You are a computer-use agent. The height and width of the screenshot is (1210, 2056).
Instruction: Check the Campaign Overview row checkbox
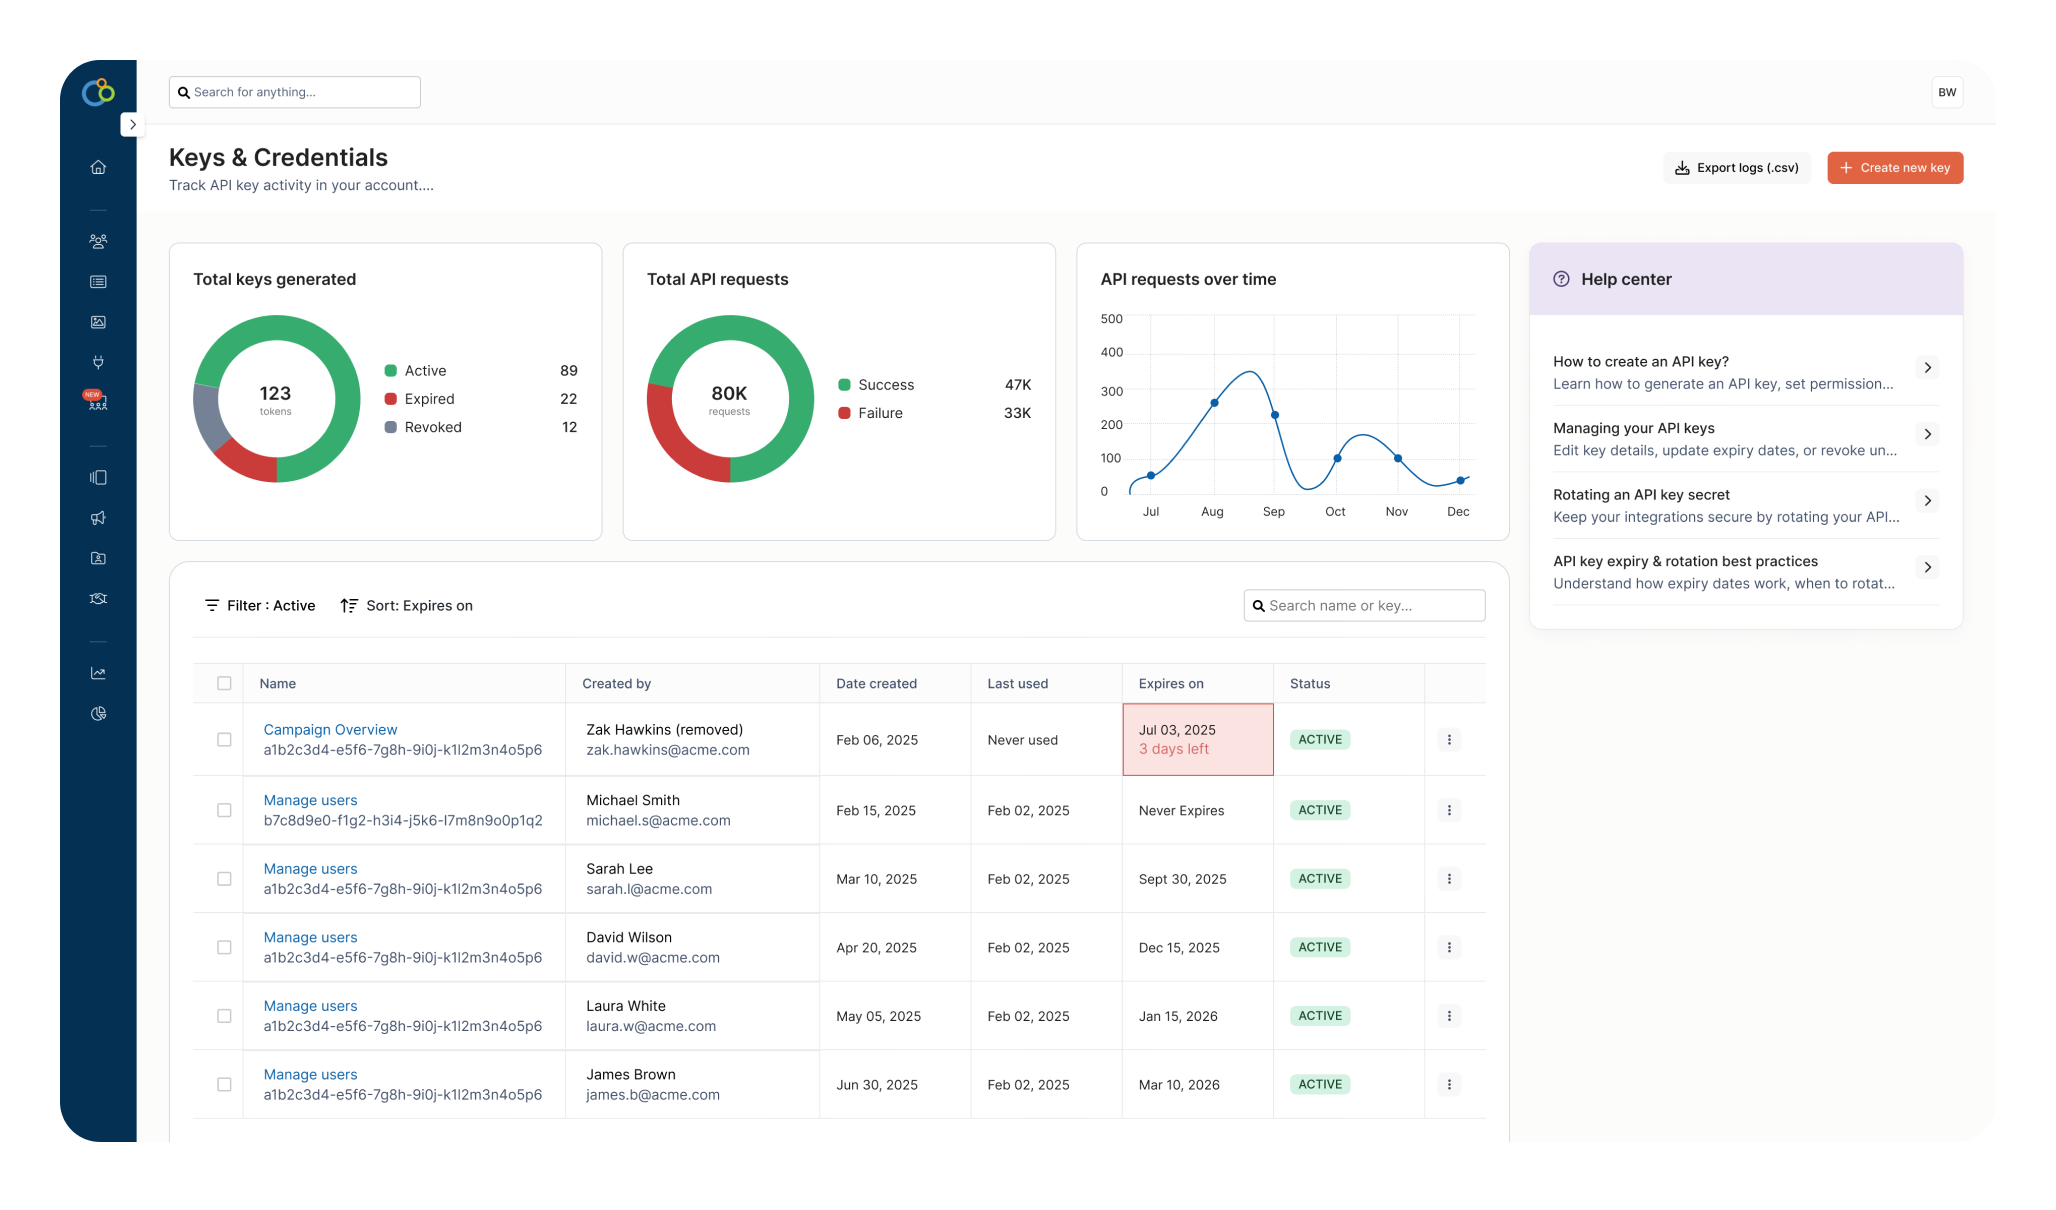(x=224, y=740)
